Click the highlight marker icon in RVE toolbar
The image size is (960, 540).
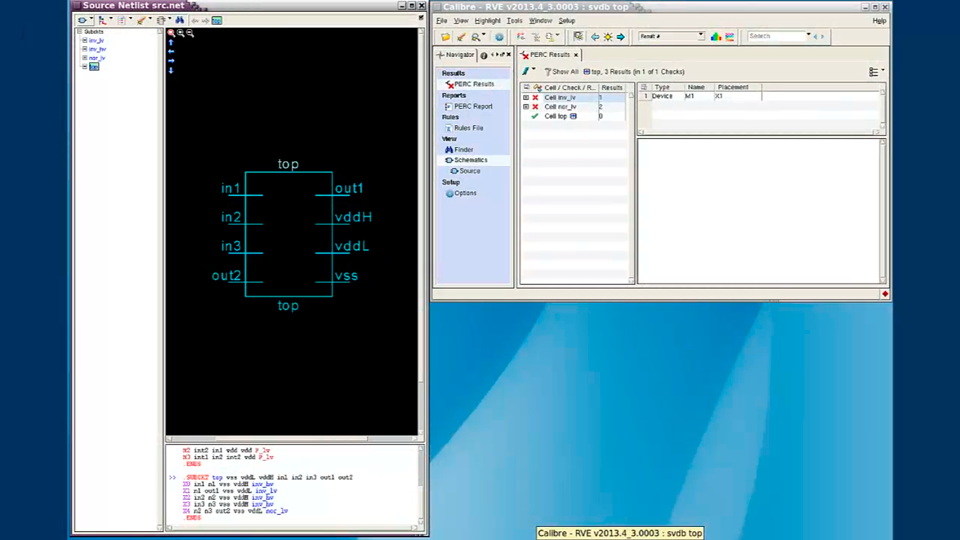(x=461, y=37)
